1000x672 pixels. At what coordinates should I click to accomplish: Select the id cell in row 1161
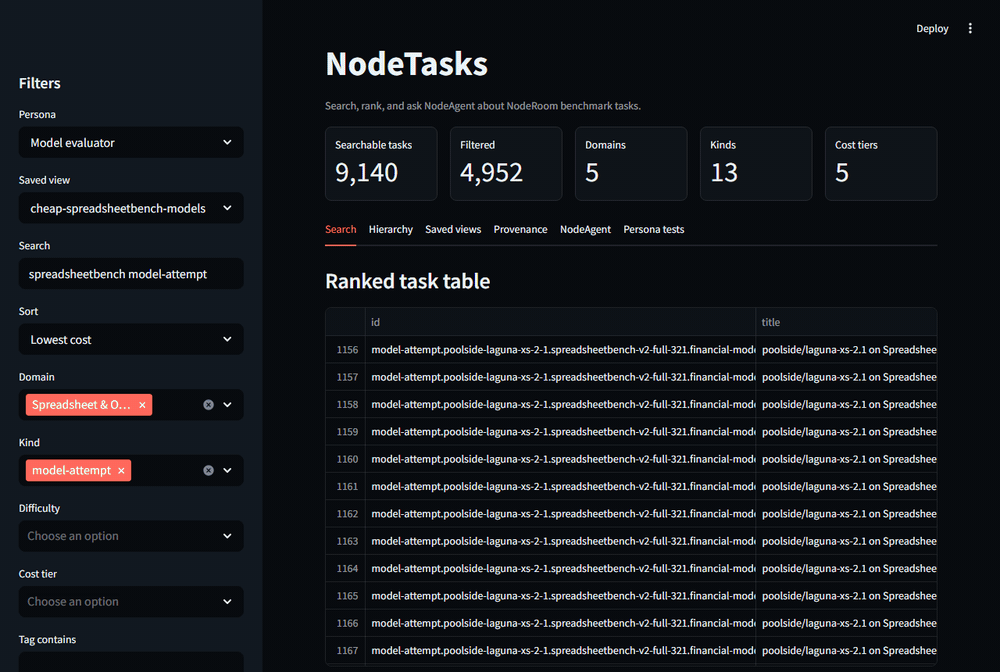click(561, 486)
